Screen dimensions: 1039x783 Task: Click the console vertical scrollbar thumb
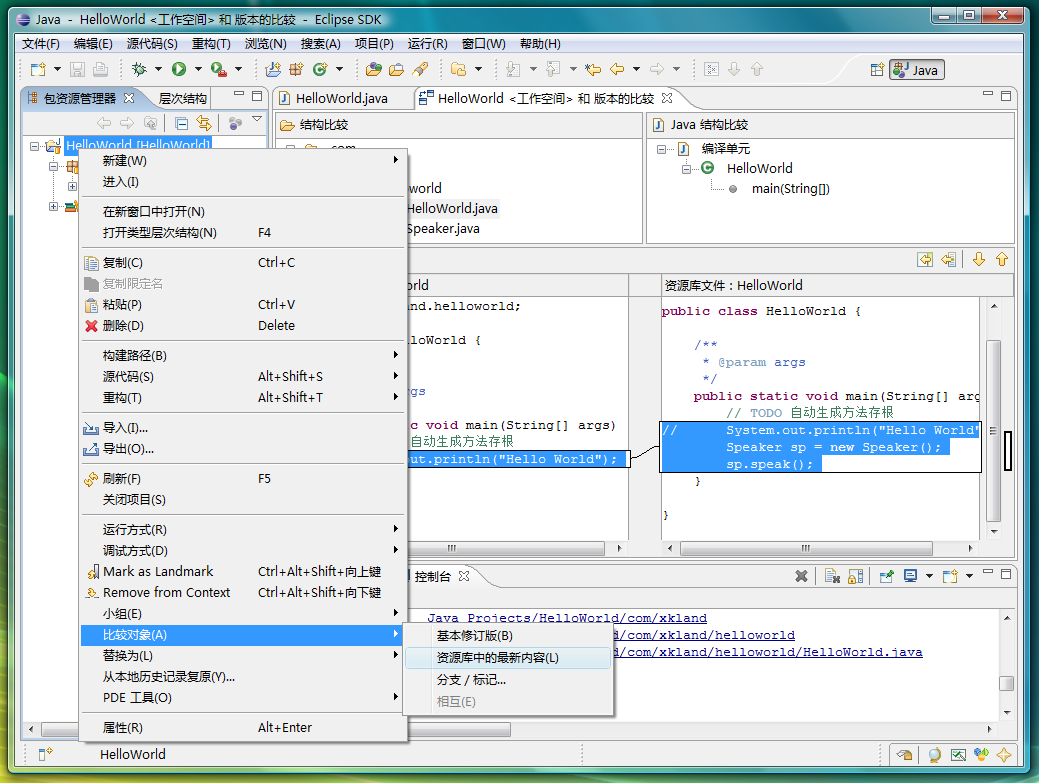tap(1007, 683)
